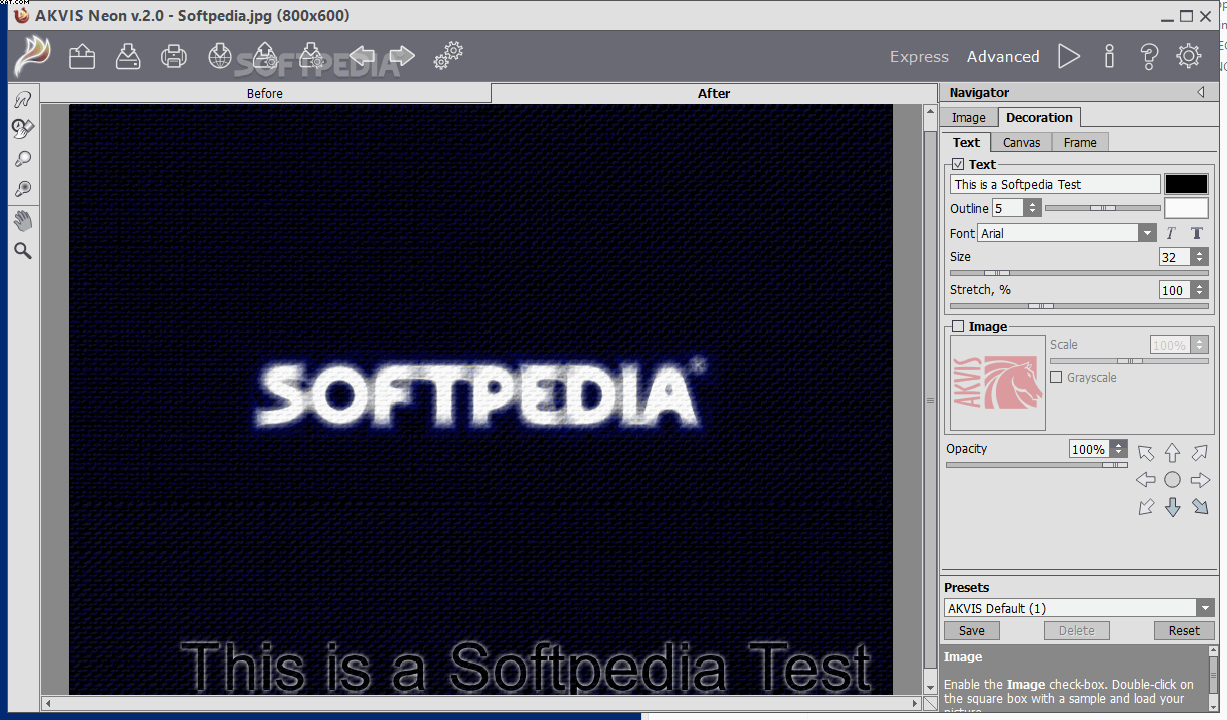Click the Save presets icon
The width and height of the screenshot is (1227, 720).
311,56
